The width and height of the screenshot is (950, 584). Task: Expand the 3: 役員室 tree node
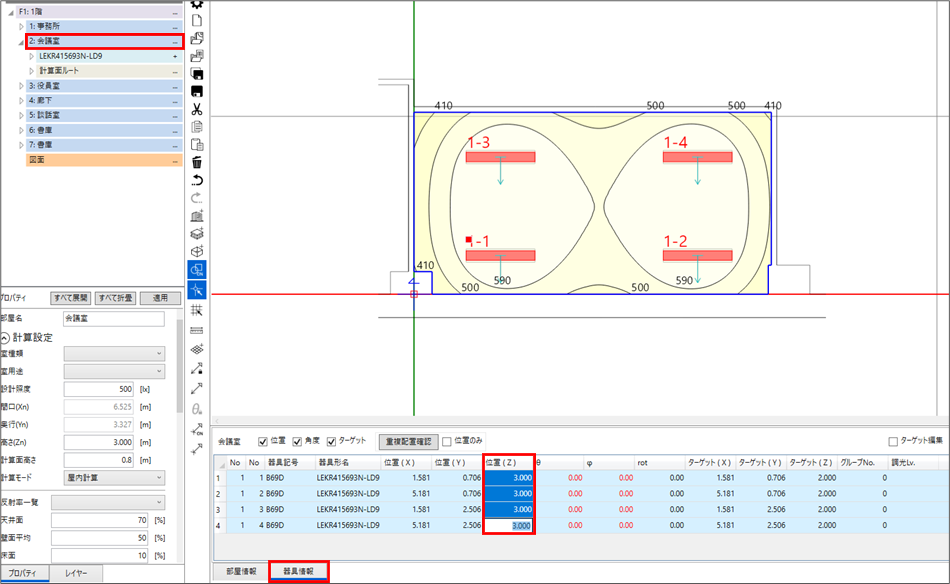[21, 86]
